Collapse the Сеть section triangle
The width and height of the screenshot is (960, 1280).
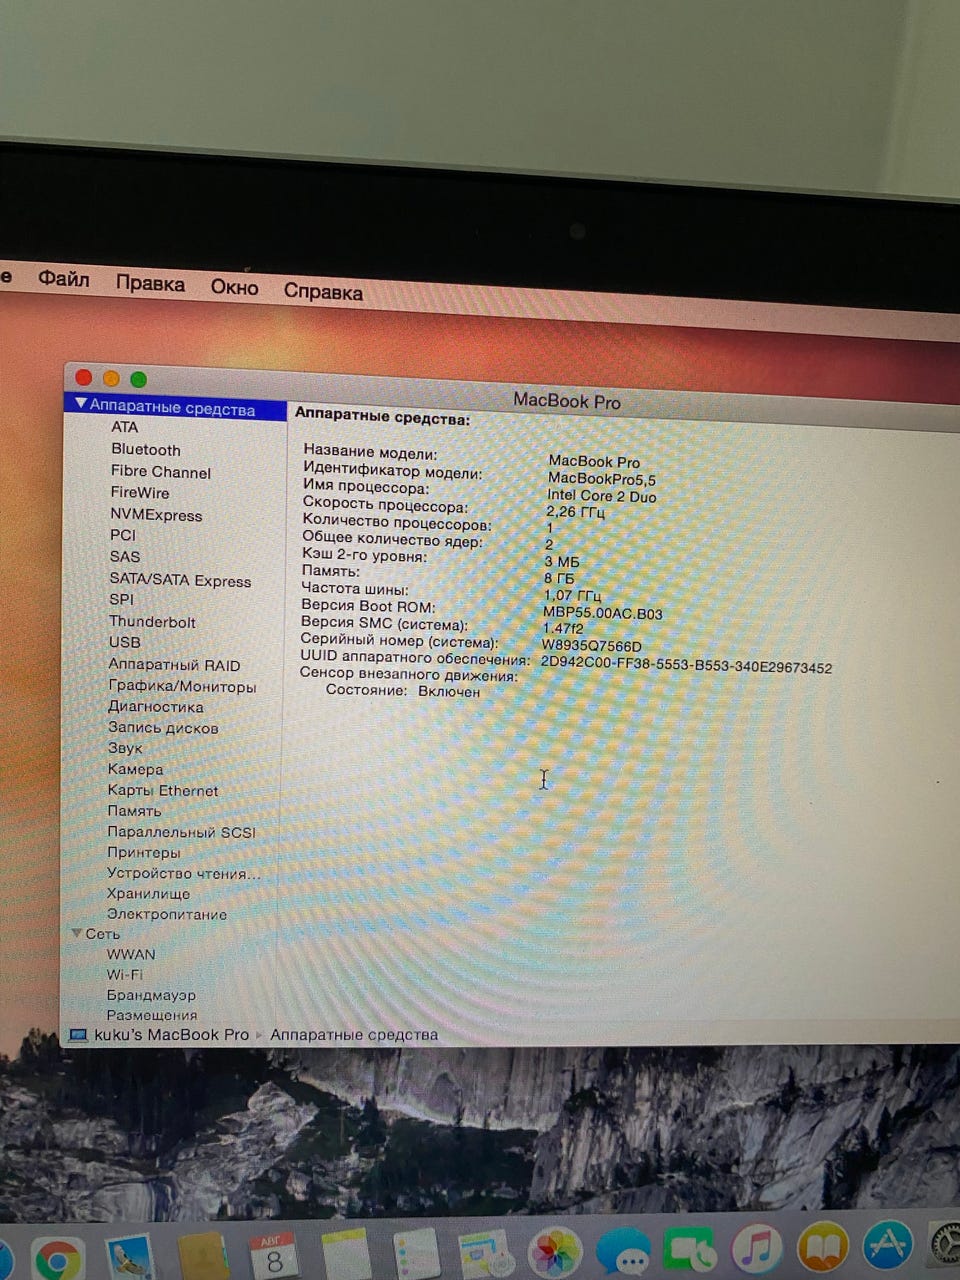76,933
